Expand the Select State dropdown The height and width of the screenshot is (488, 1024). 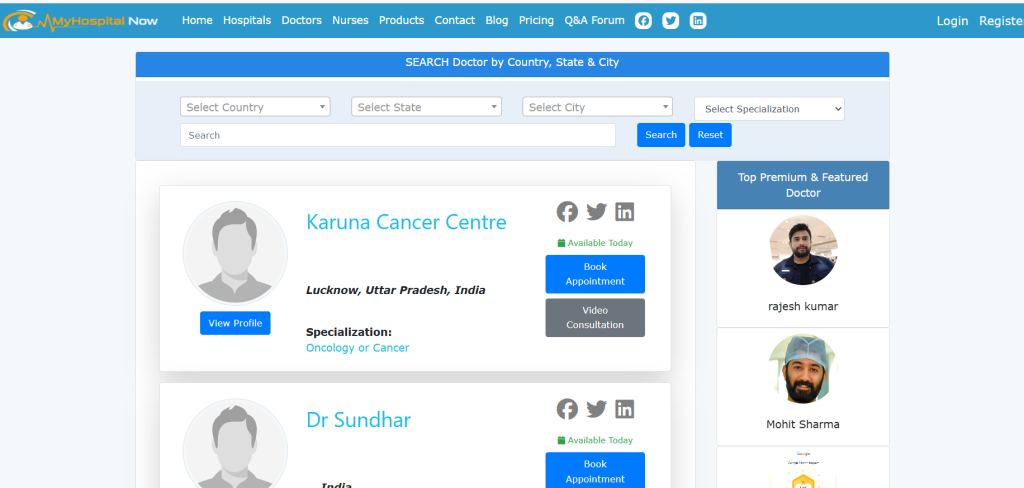pos(426,107)
